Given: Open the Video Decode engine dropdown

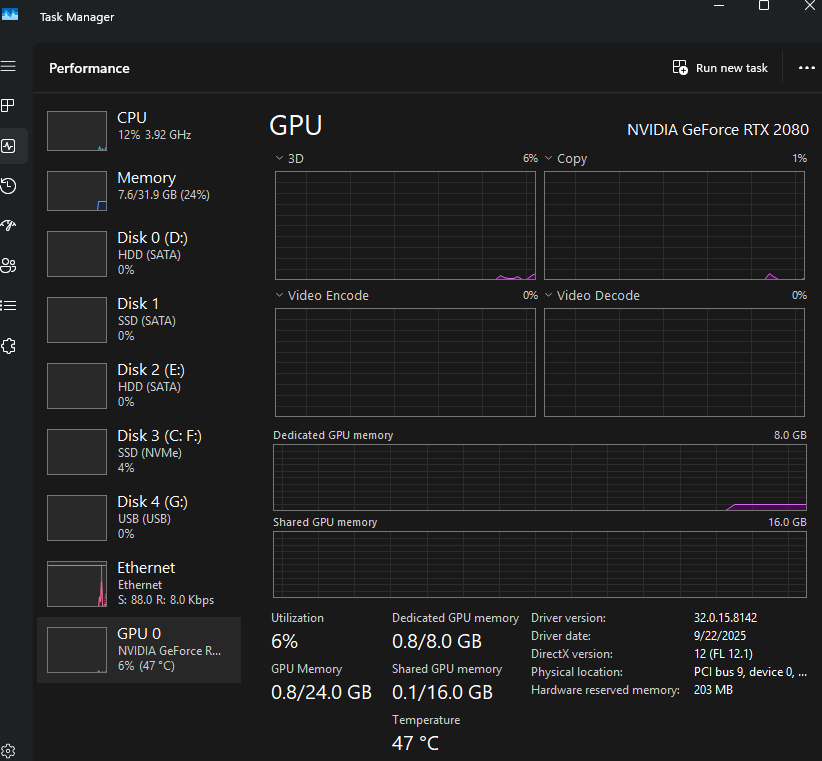Looking at the screenshot, I should (x=548, y=296).
